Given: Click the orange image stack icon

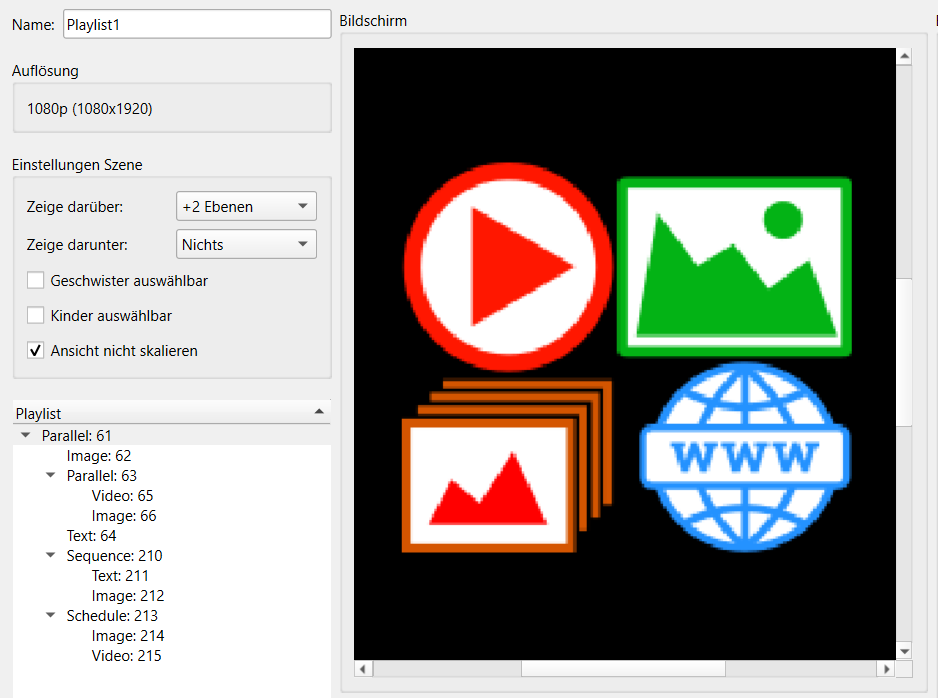Looking at the screenshot, I should (505, 465).
